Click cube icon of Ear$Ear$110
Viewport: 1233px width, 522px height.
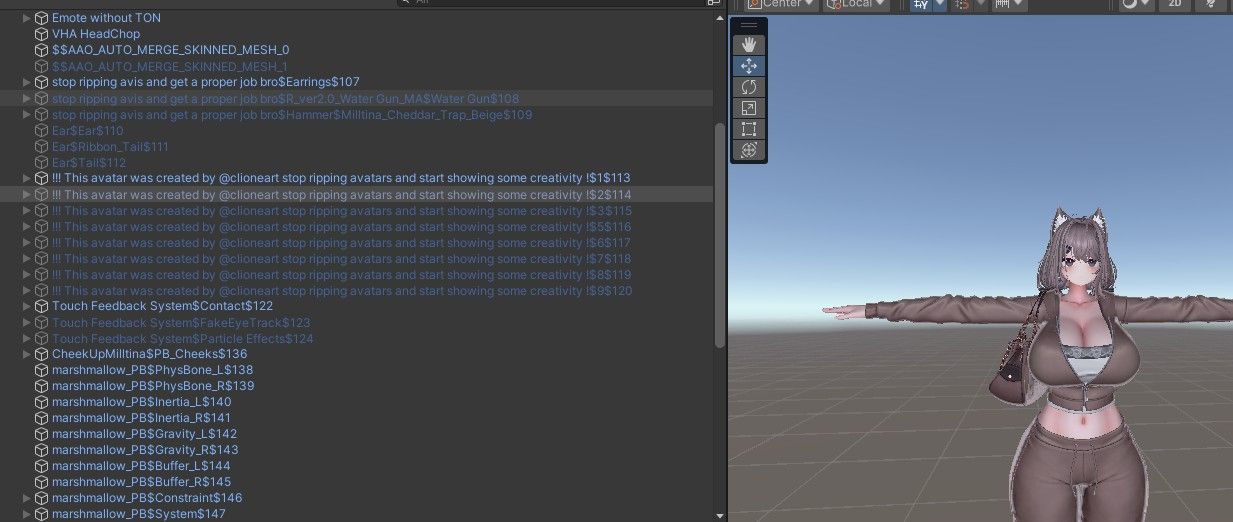click(42, 131)
